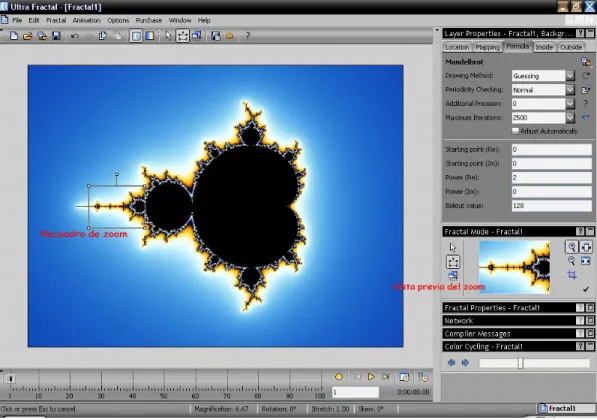597x420 pixels.
Task: Expand the Network panel
Action: [590, 321]
